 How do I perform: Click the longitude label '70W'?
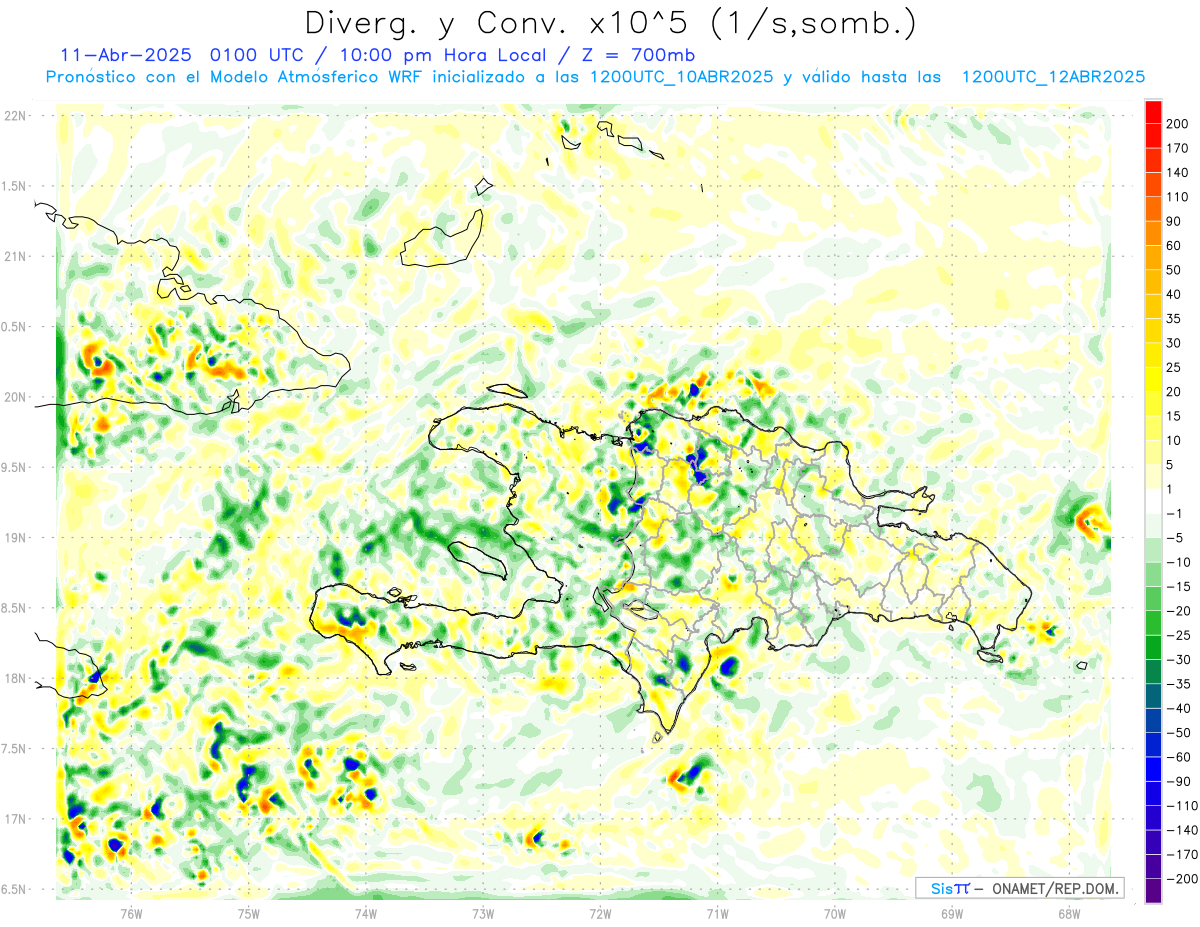point(835,913)
